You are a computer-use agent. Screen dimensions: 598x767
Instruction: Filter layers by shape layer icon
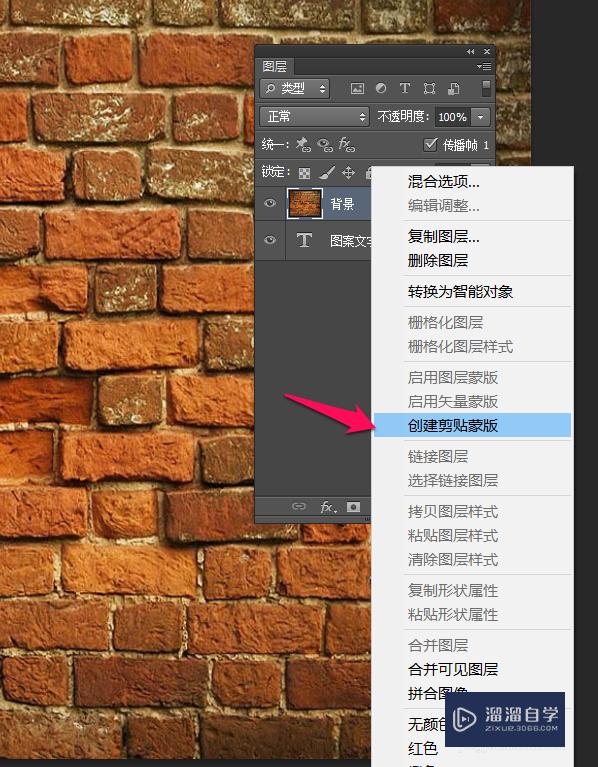click(429, 89)
